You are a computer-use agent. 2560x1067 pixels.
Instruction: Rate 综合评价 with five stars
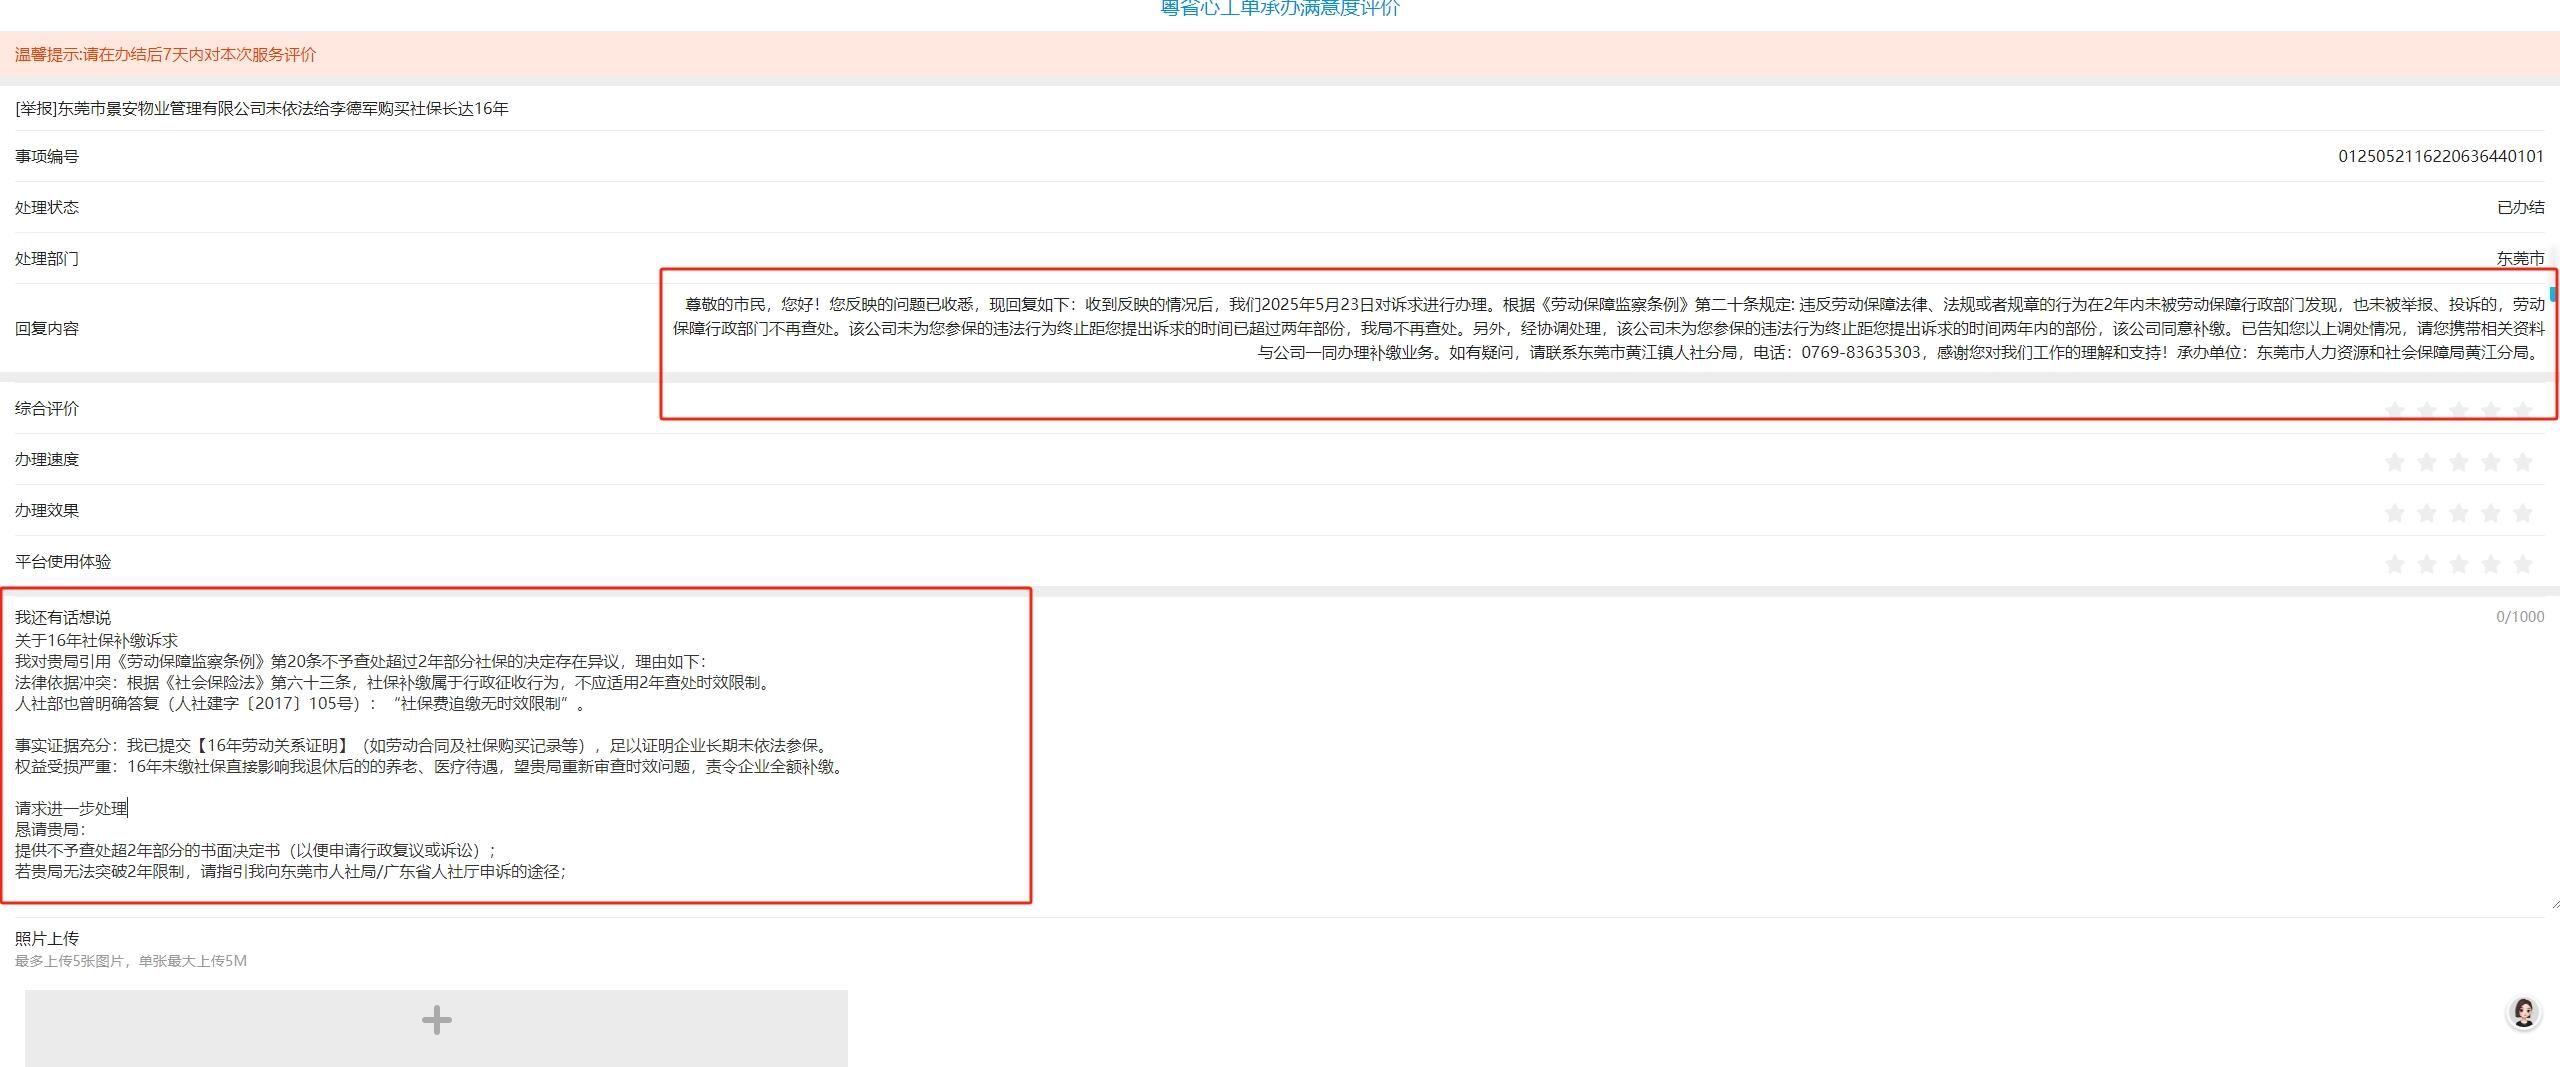[x=2522, y=410]
